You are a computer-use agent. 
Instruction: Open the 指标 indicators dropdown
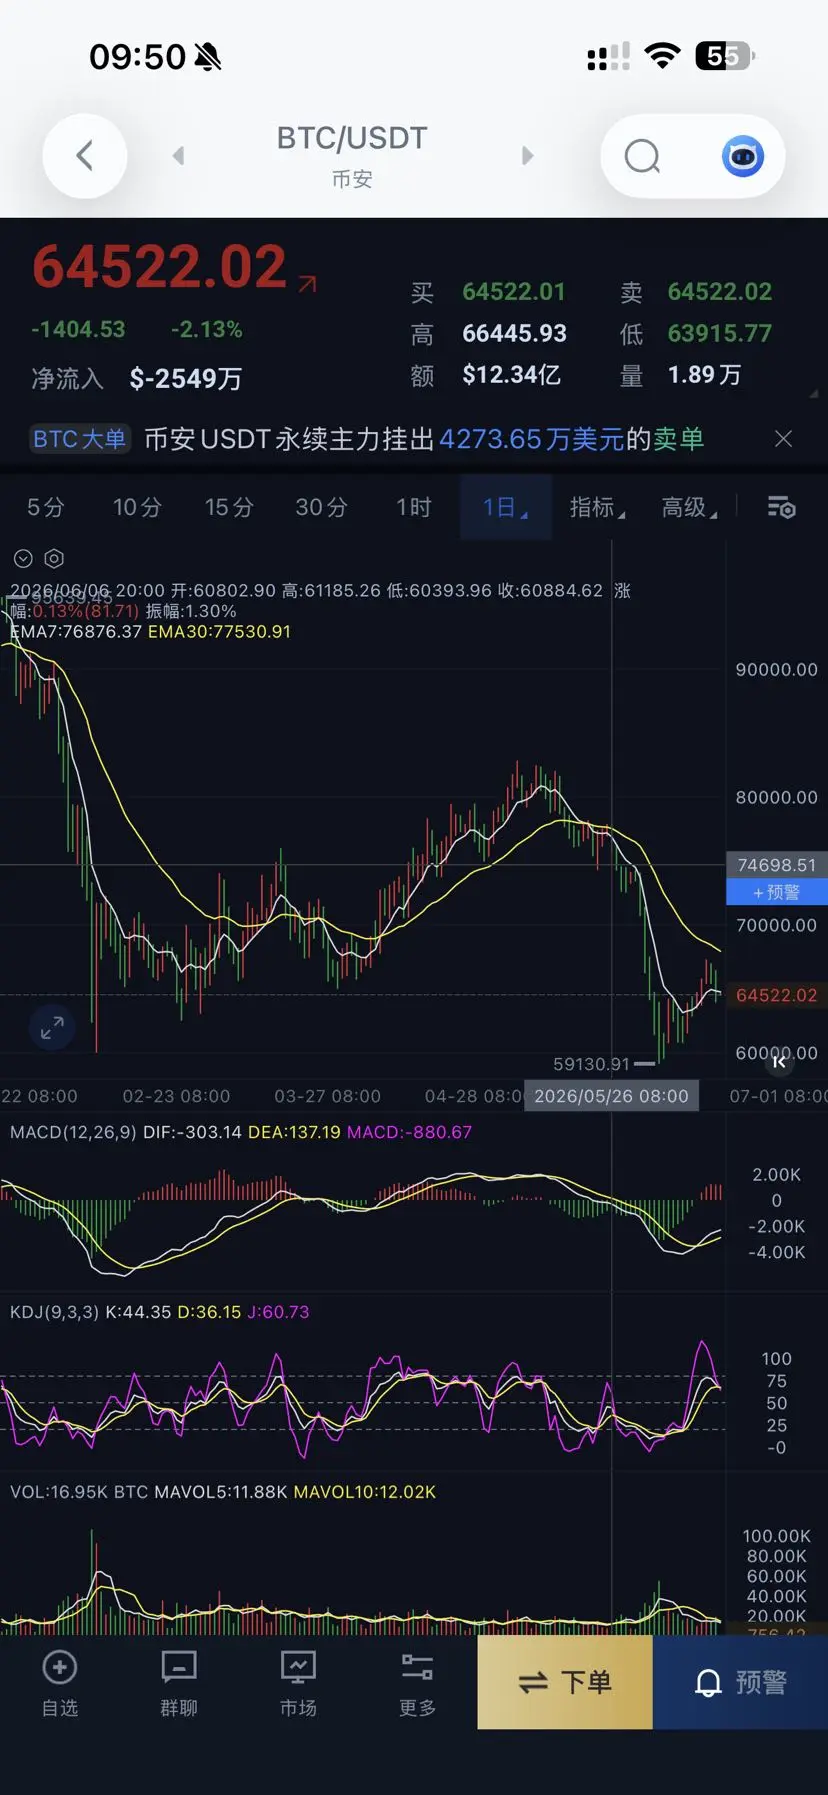597,507
